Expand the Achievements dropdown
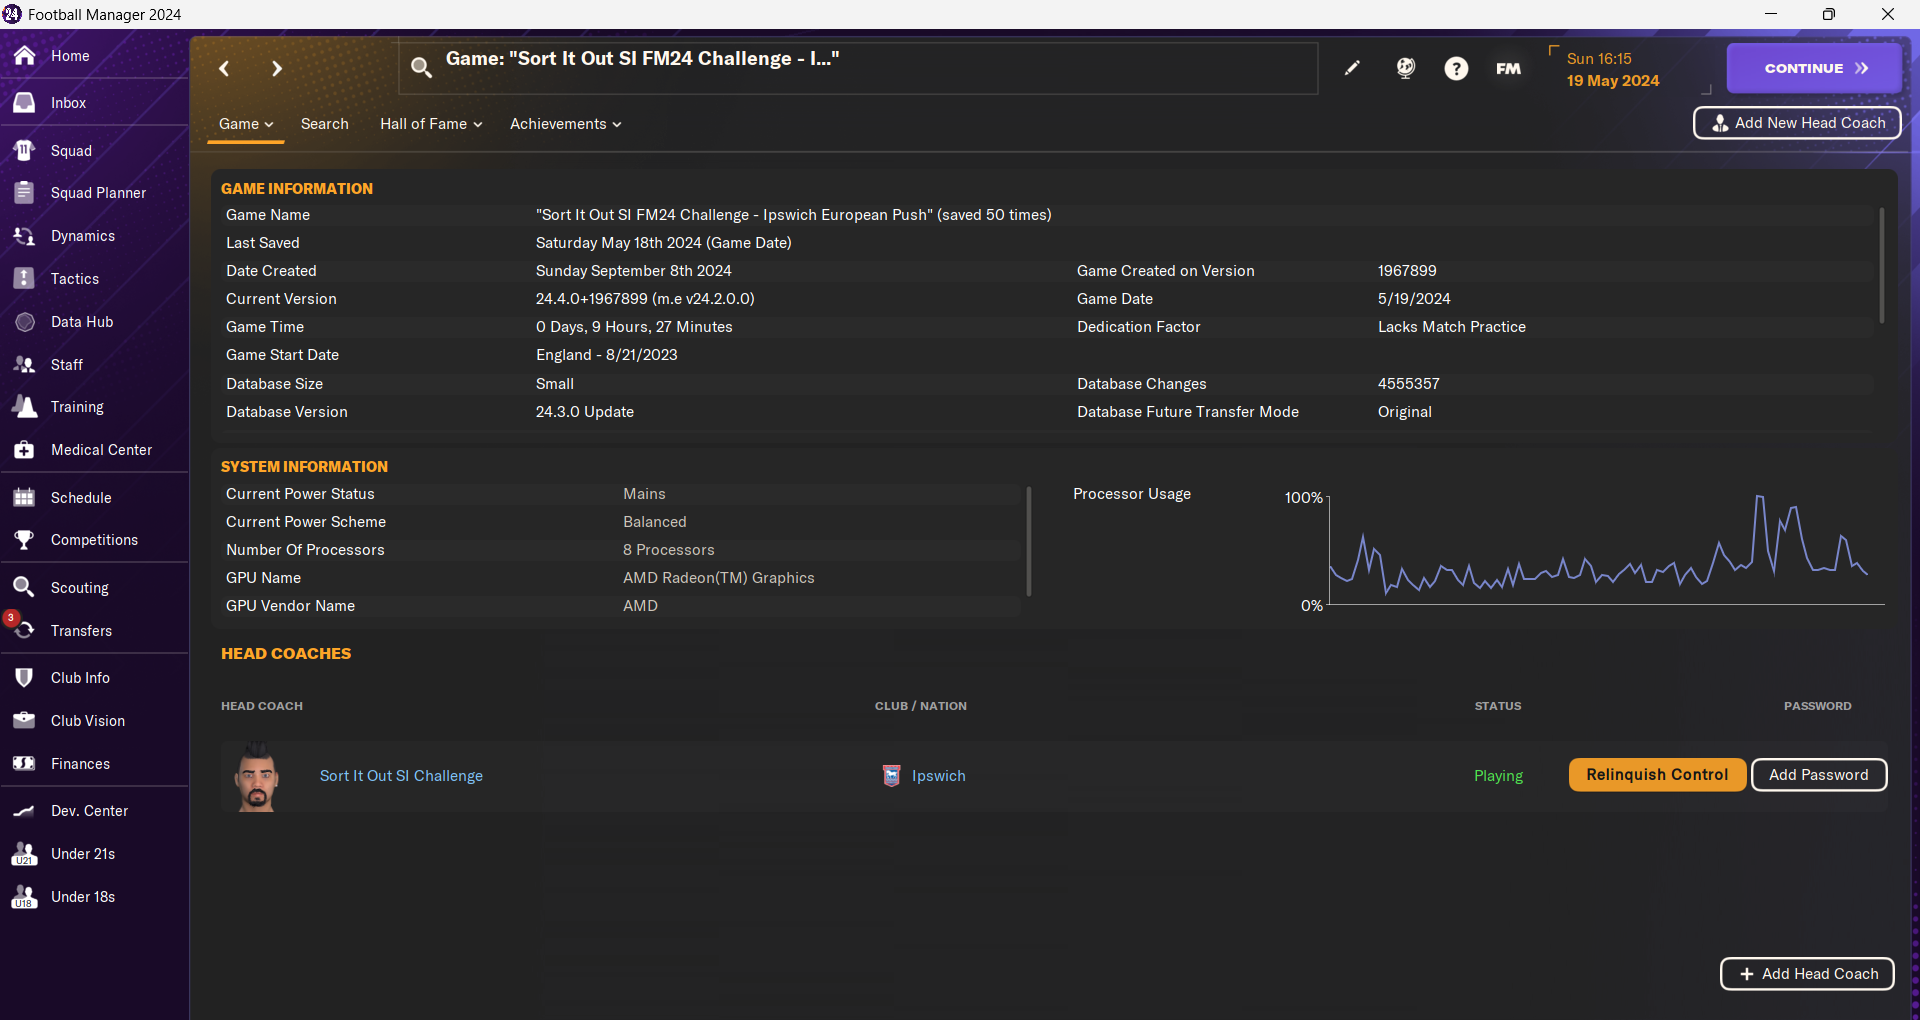The height and width of the screenshot is (1020, 1920). pyautogui.click(x=566, y=124)
